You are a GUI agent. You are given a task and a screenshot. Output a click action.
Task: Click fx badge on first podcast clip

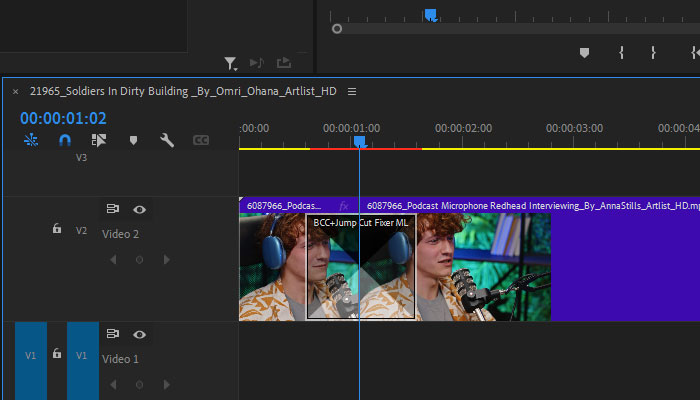(344, 206)
